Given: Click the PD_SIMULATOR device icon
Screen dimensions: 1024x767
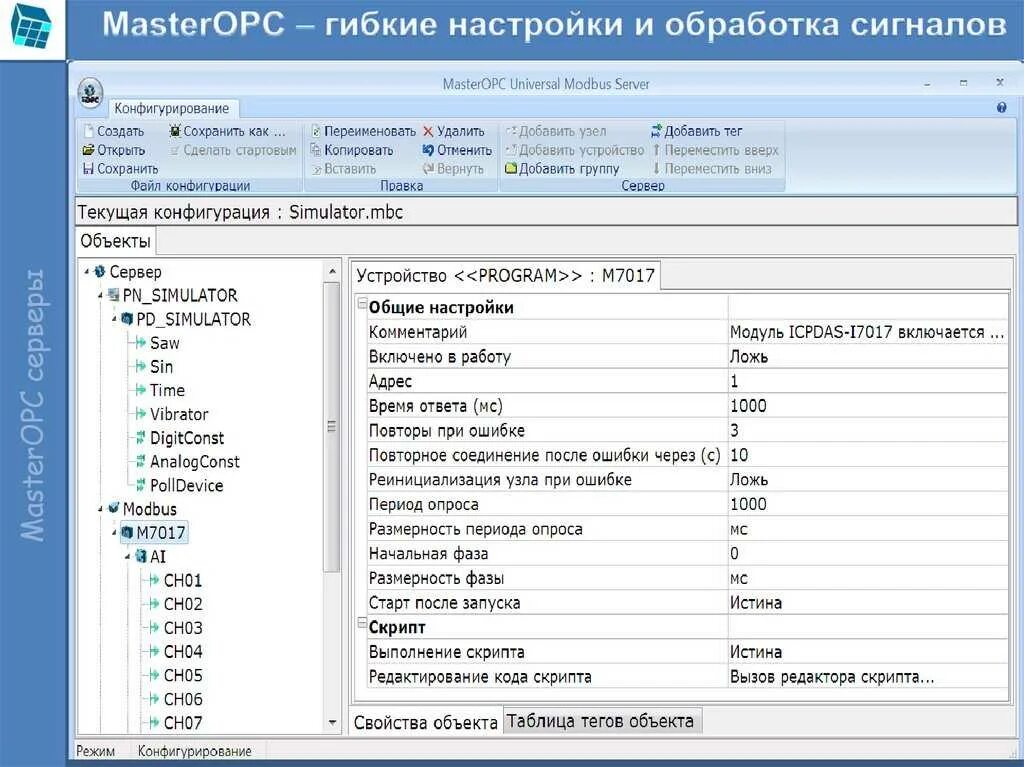Looking at the screenshot, I should pyautogui.click(x=127, y=319).
